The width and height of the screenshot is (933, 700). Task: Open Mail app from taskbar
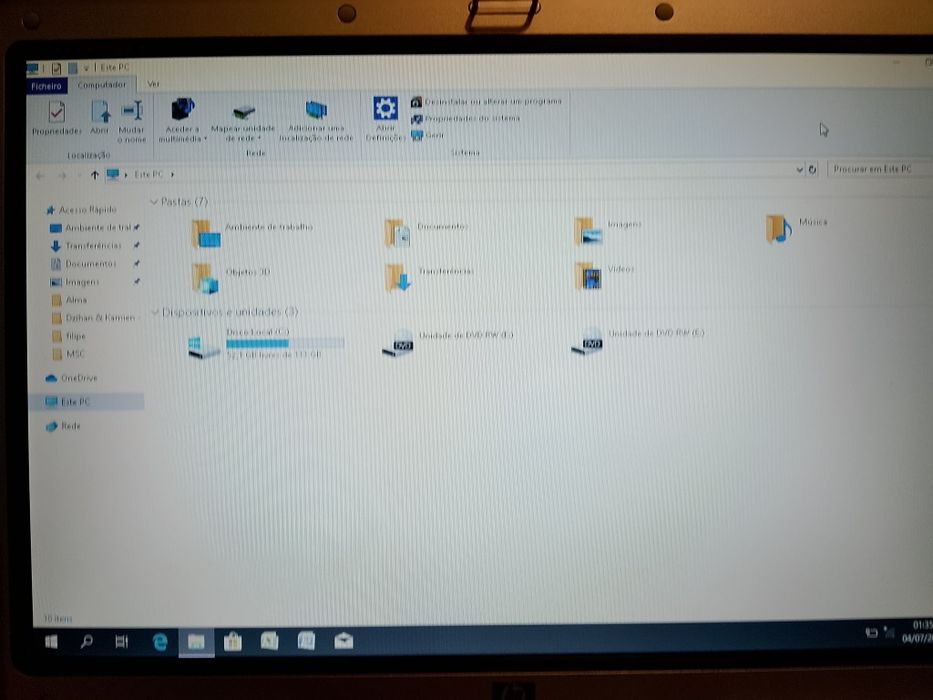(x=343, y=641)
